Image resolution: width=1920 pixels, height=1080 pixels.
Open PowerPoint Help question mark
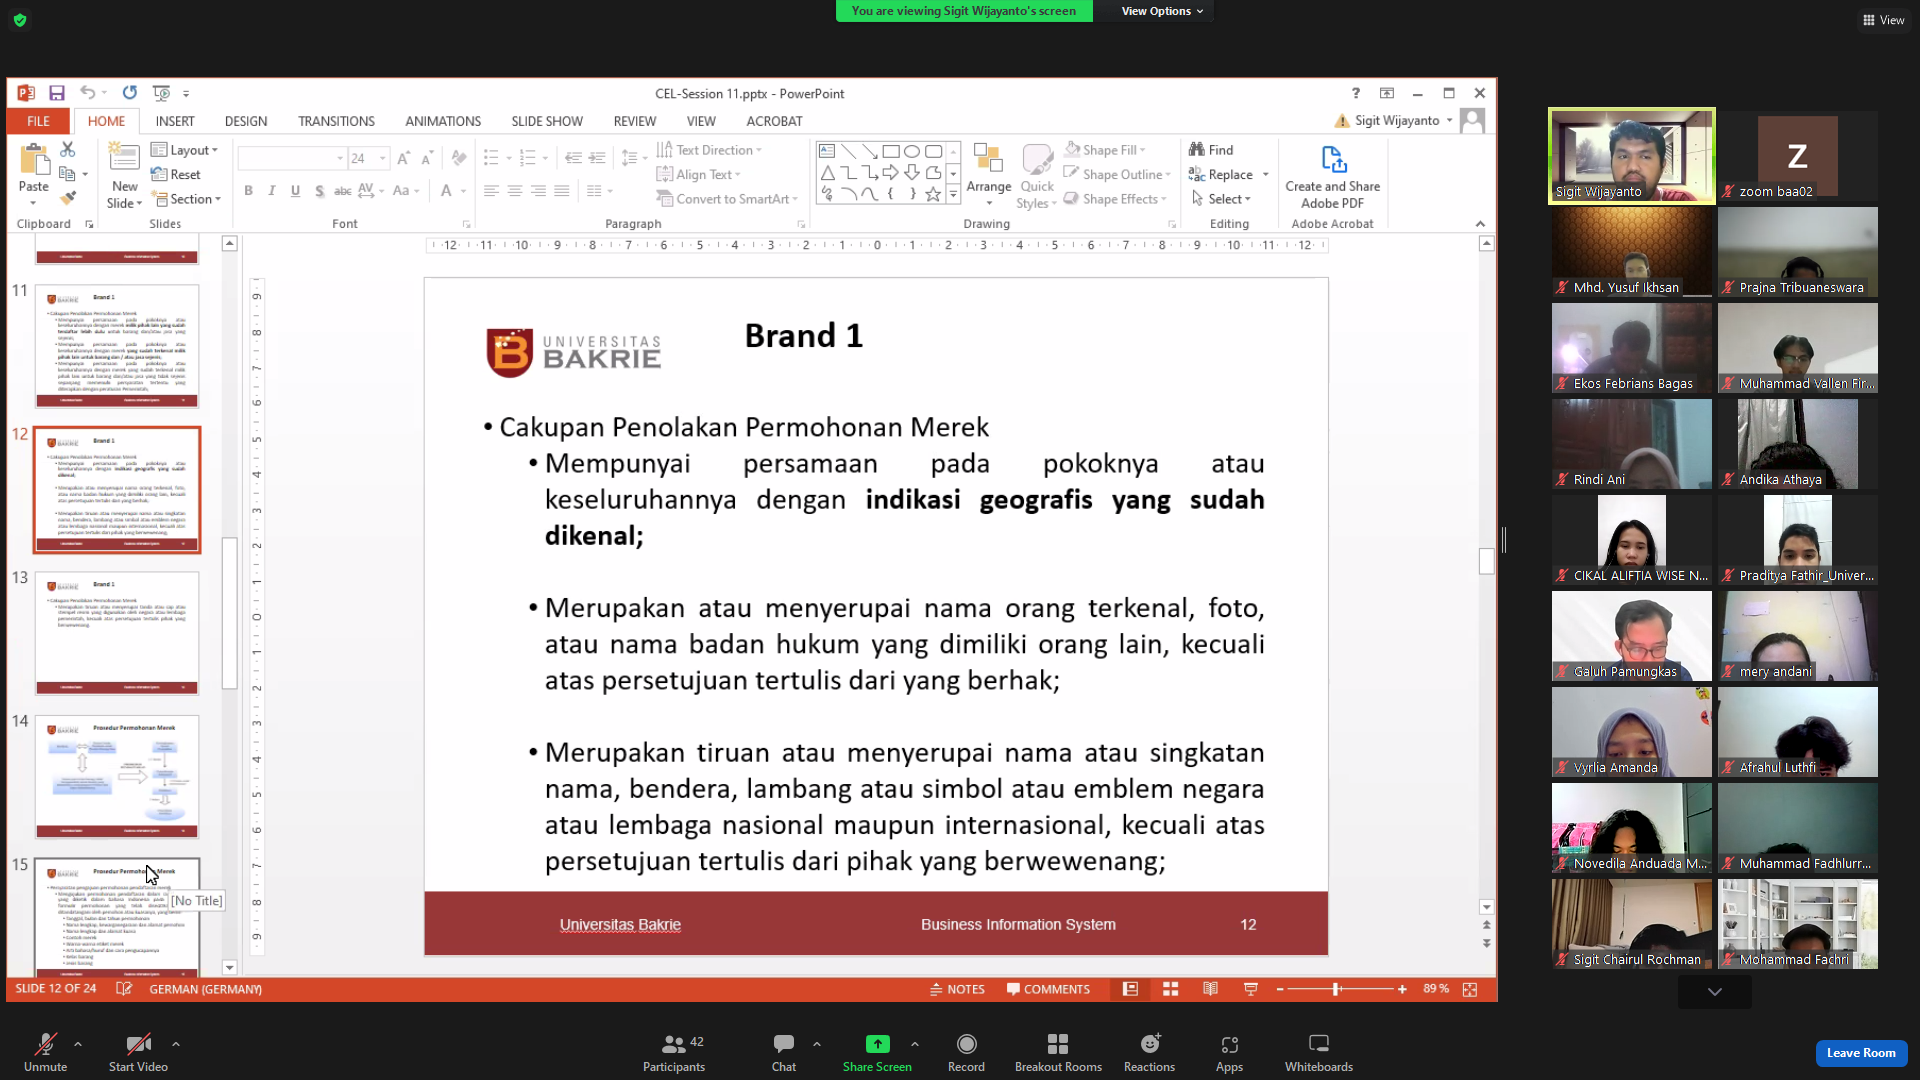pos(1356,93)
